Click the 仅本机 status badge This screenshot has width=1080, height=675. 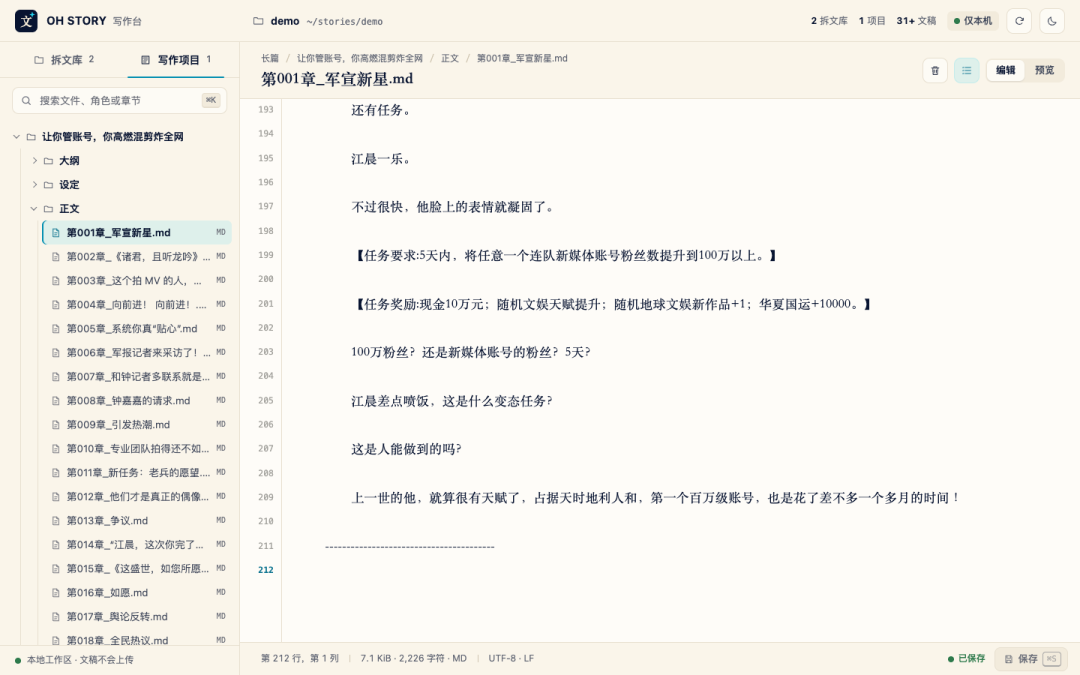pos(973,21)
